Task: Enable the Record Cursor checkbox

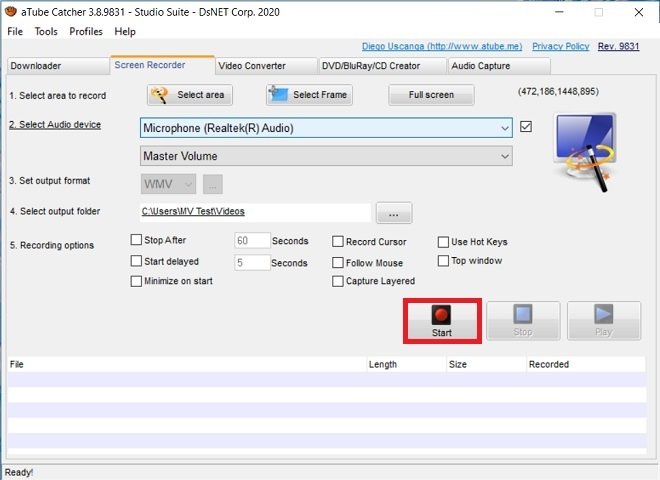Action: click(338, 242)
